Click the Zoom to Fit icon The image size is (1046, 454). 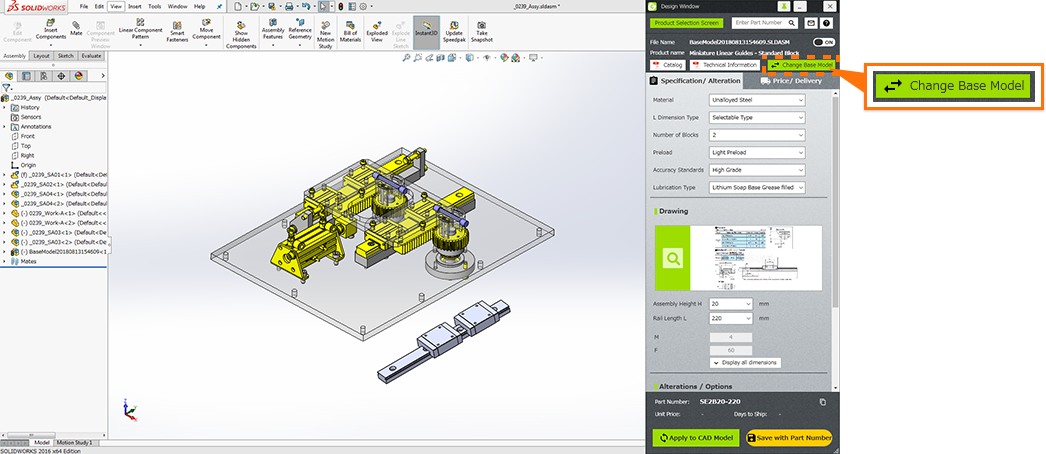click(x=406, y=58)
